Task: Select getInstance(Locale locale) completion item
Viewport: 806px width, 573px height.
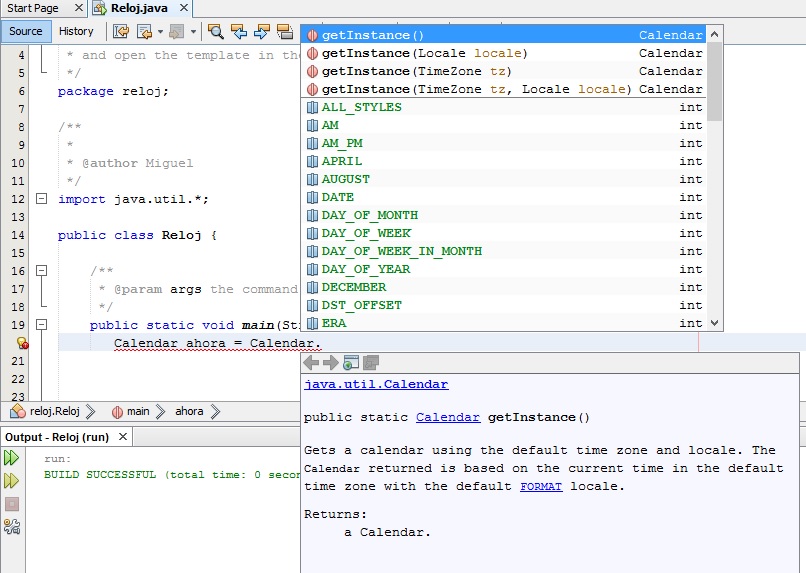Action: [x=424, y=53]
